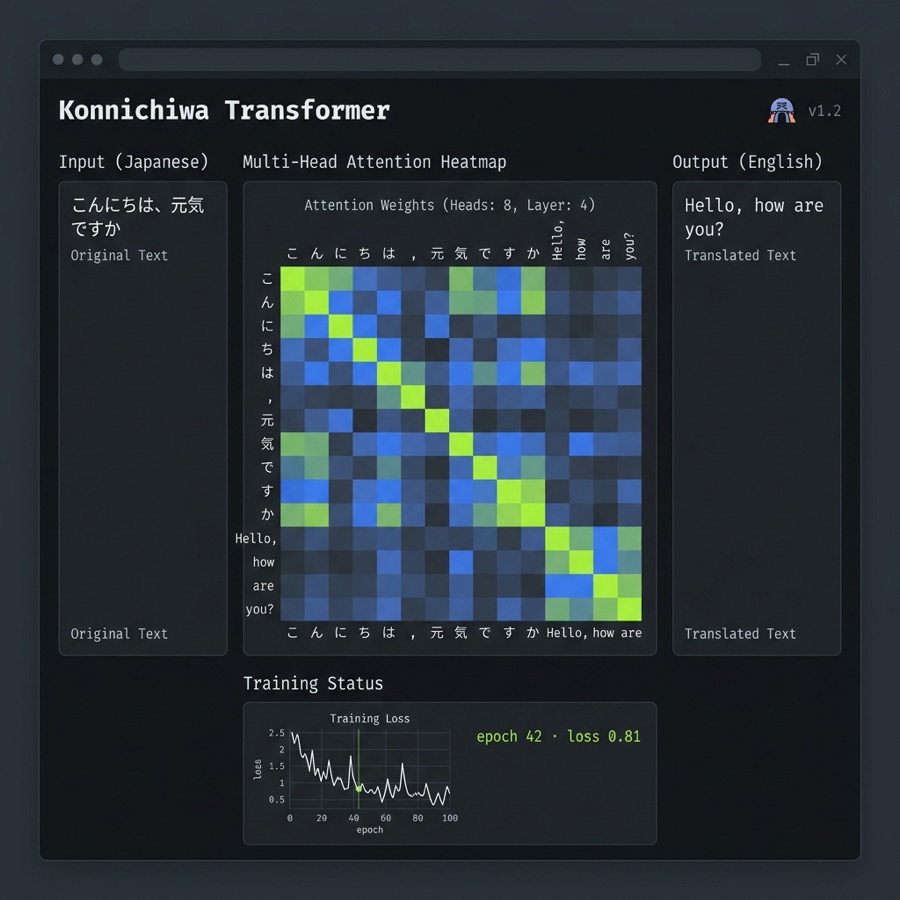Click the "100" tick on the epoch axis
The width and height of the screenshot is (900, 900).
coord(450,818)
